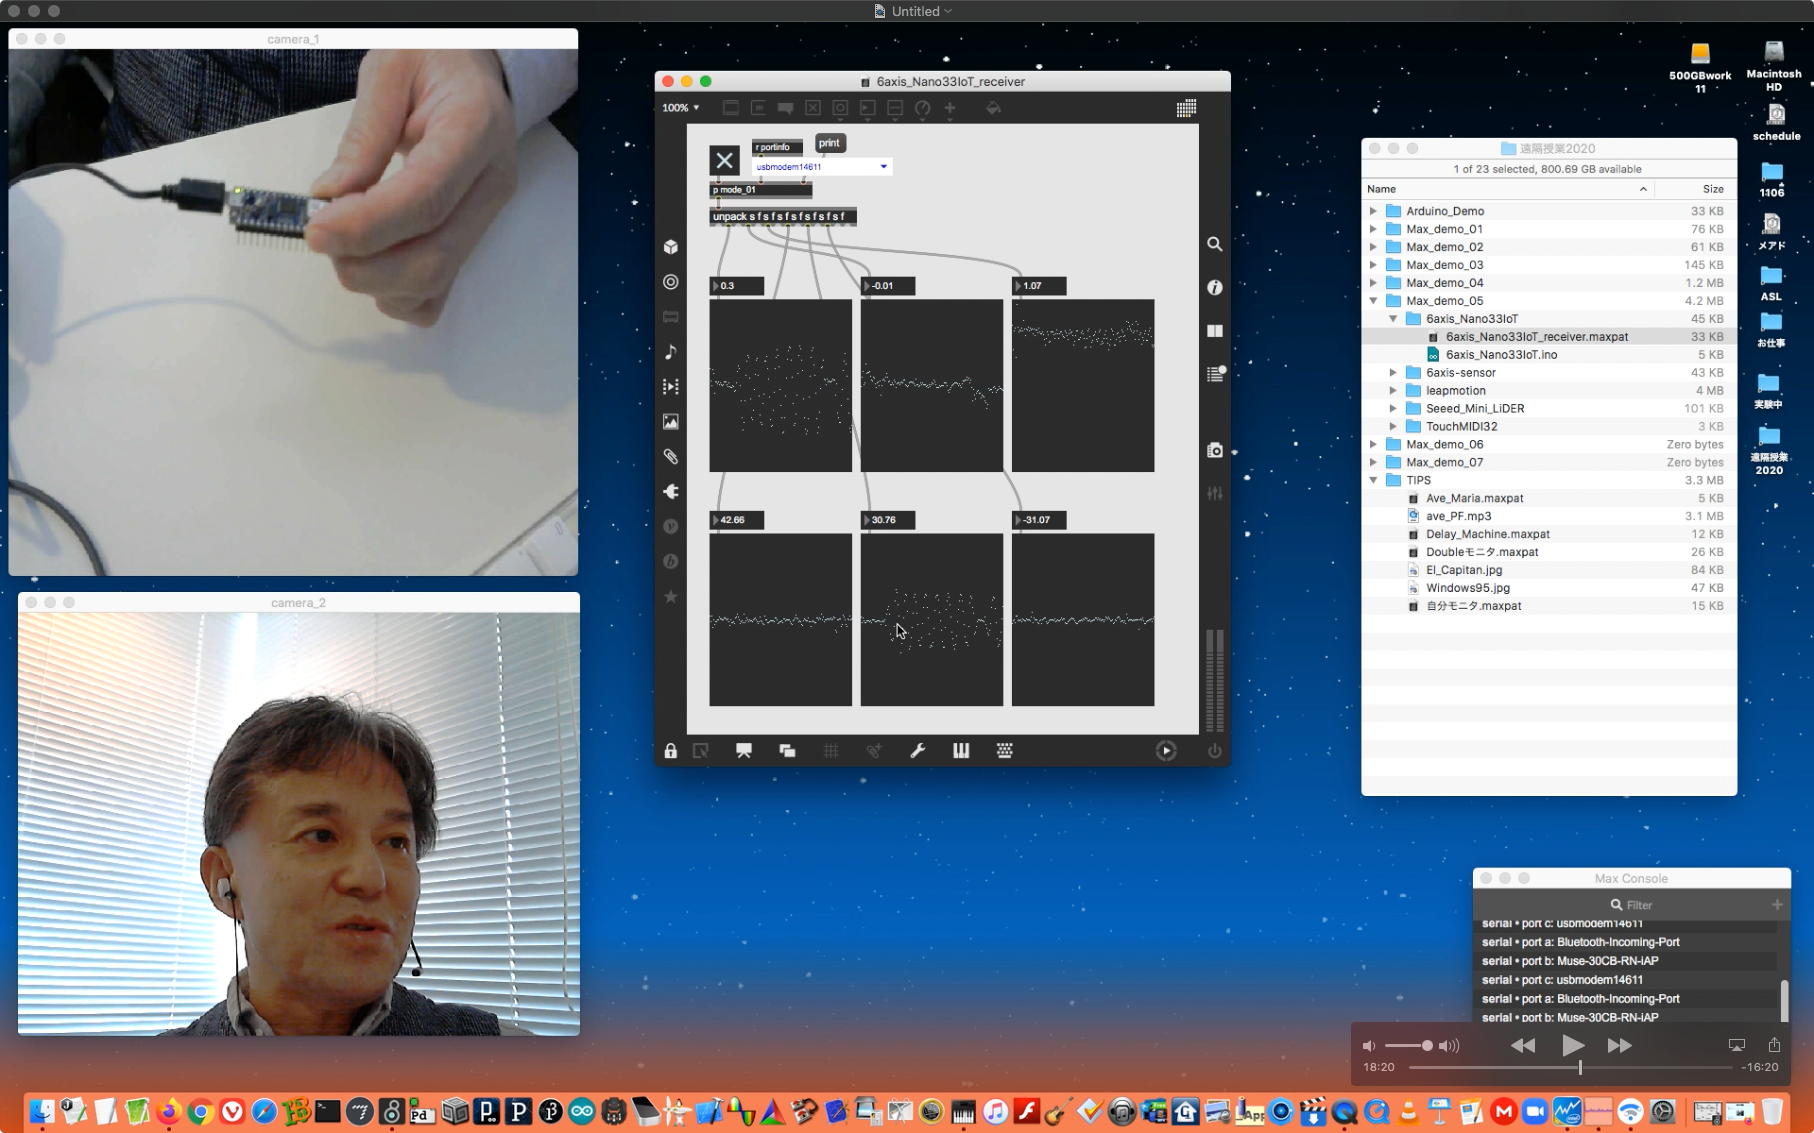Open the patcher search magnifier icon
The height and width of the screenshot is (1133, 1814).
pos(1214,244)
